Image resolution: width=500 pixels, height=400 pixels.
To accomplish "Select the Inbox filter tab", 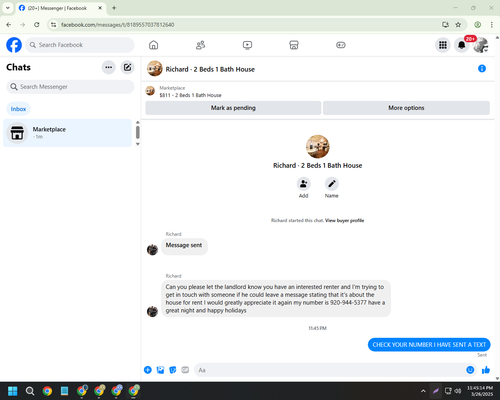I will coord(18,109).
